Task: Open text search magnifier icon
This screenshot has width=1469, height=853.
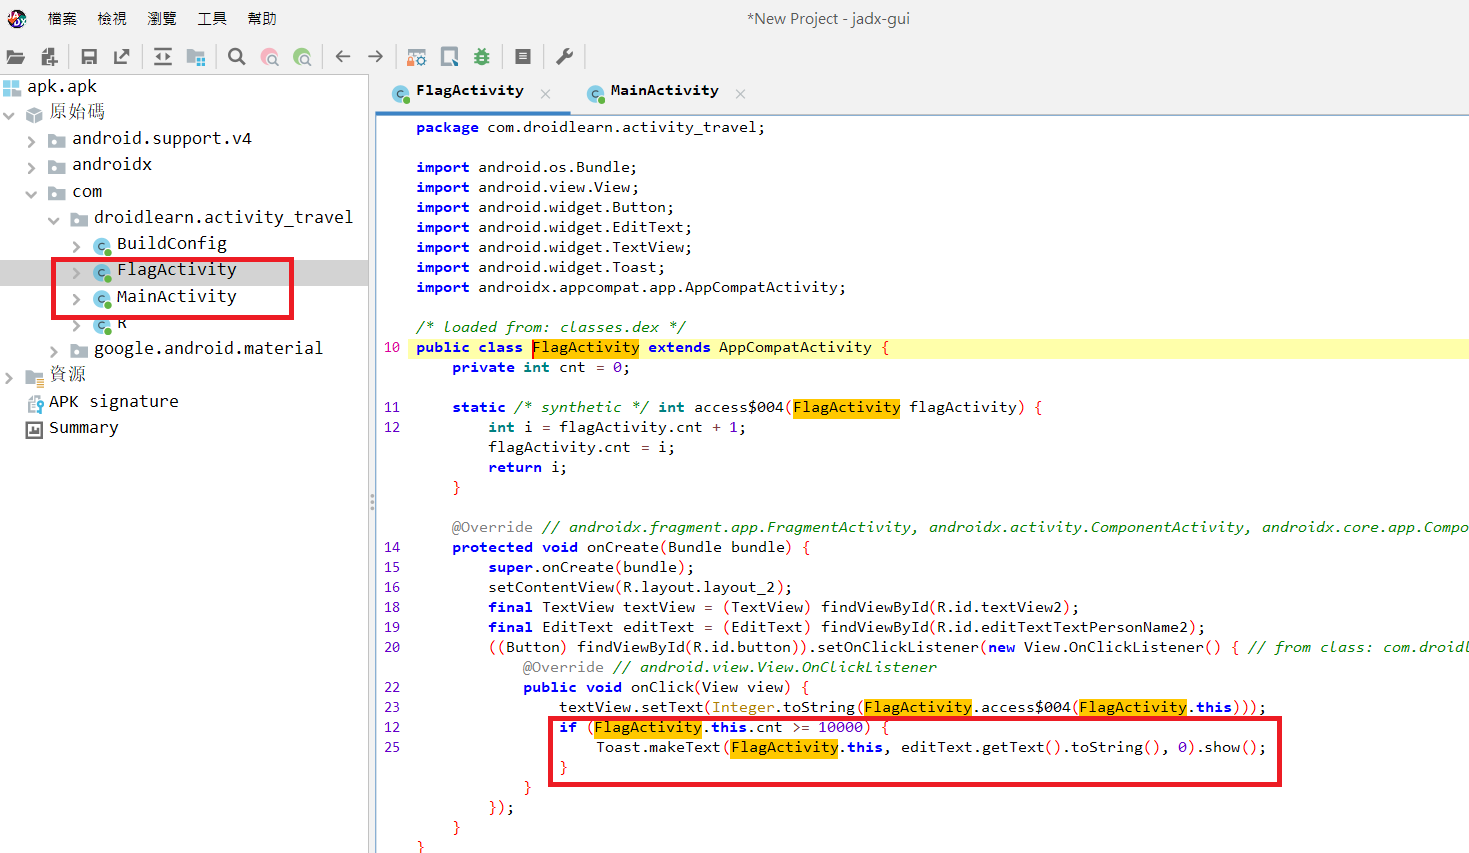Action: pos(237,57)
